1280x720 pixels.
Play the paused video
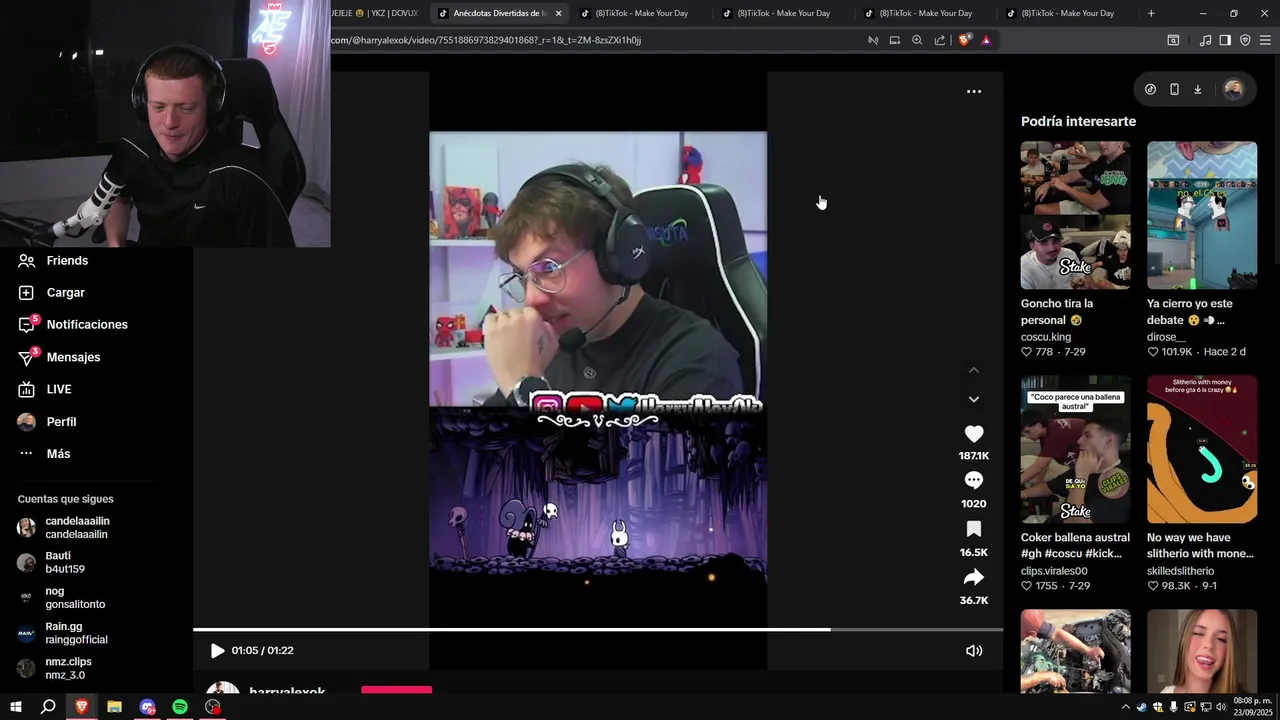(217, 650)
